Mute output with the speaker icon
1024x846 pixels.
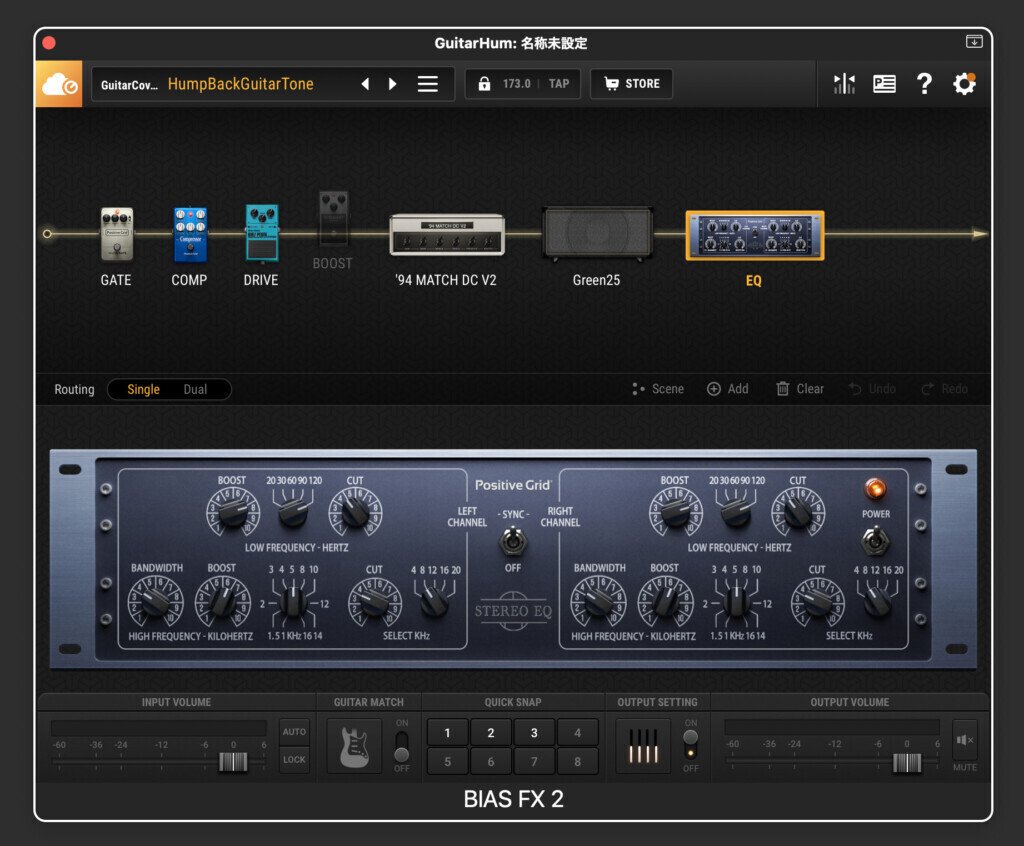click(965, 740)
